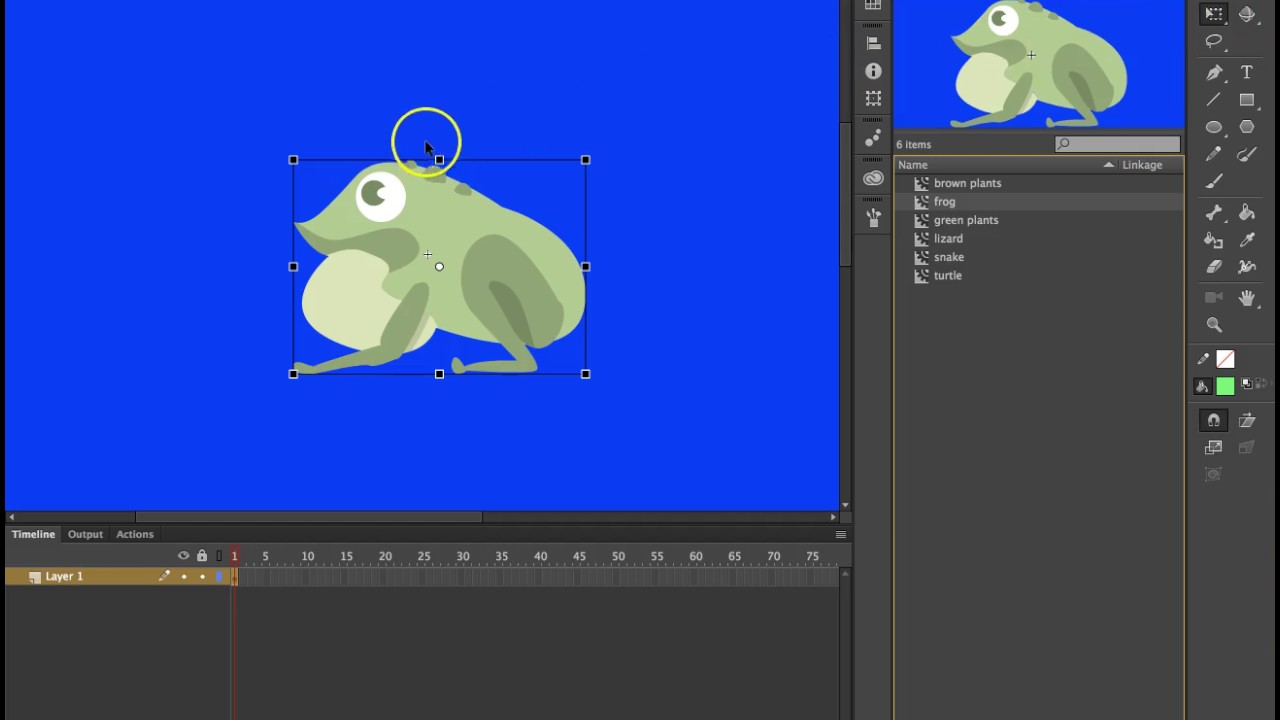Select the PolyStar hexagon tool
The width and height of the screenshot is (1280, 720).
click(x=1247, y=127)
